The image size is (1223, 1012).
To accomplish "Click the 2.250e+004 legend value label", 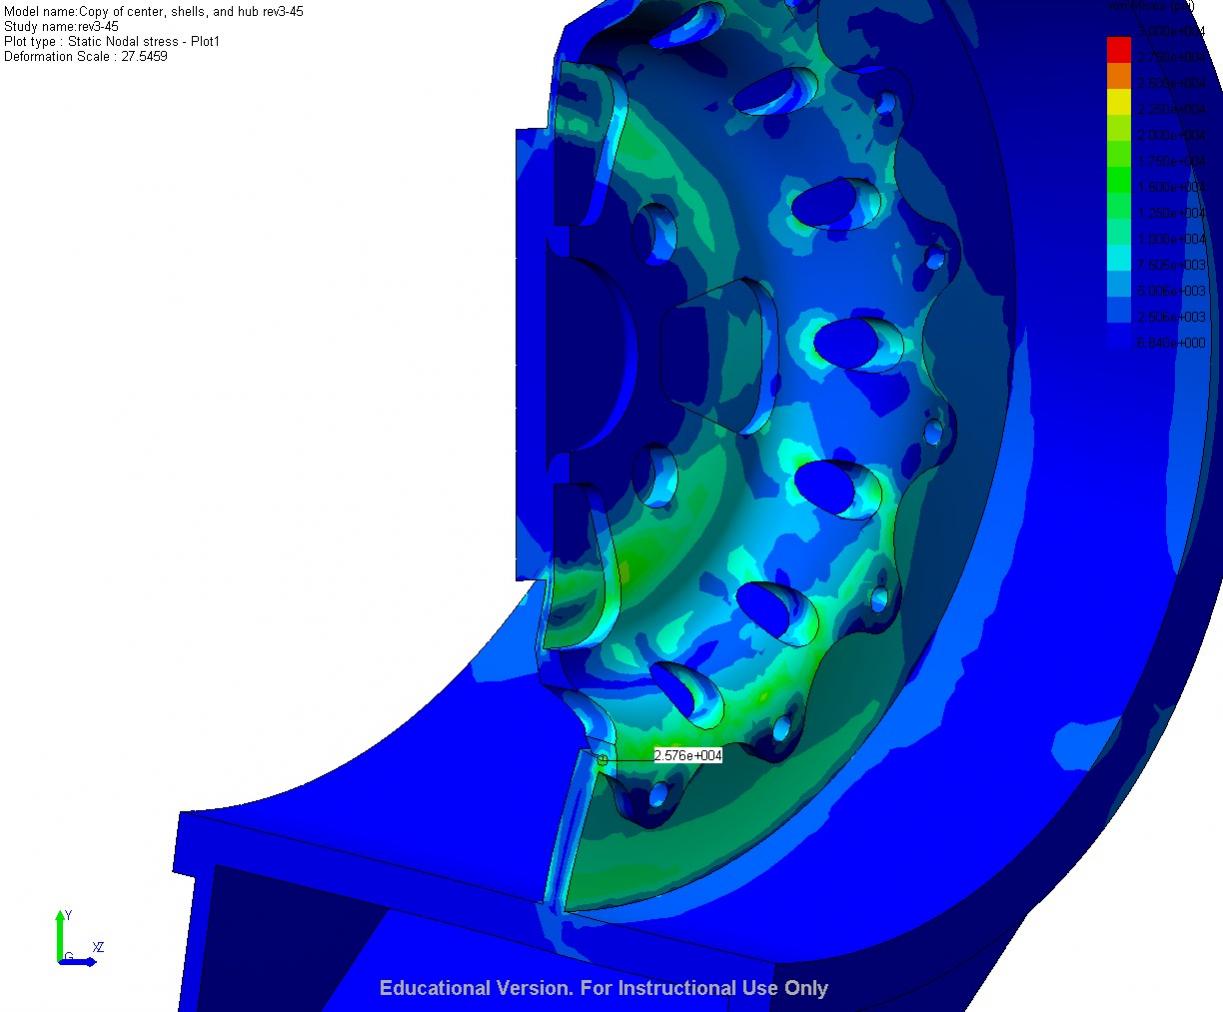I will point(1171,109).
